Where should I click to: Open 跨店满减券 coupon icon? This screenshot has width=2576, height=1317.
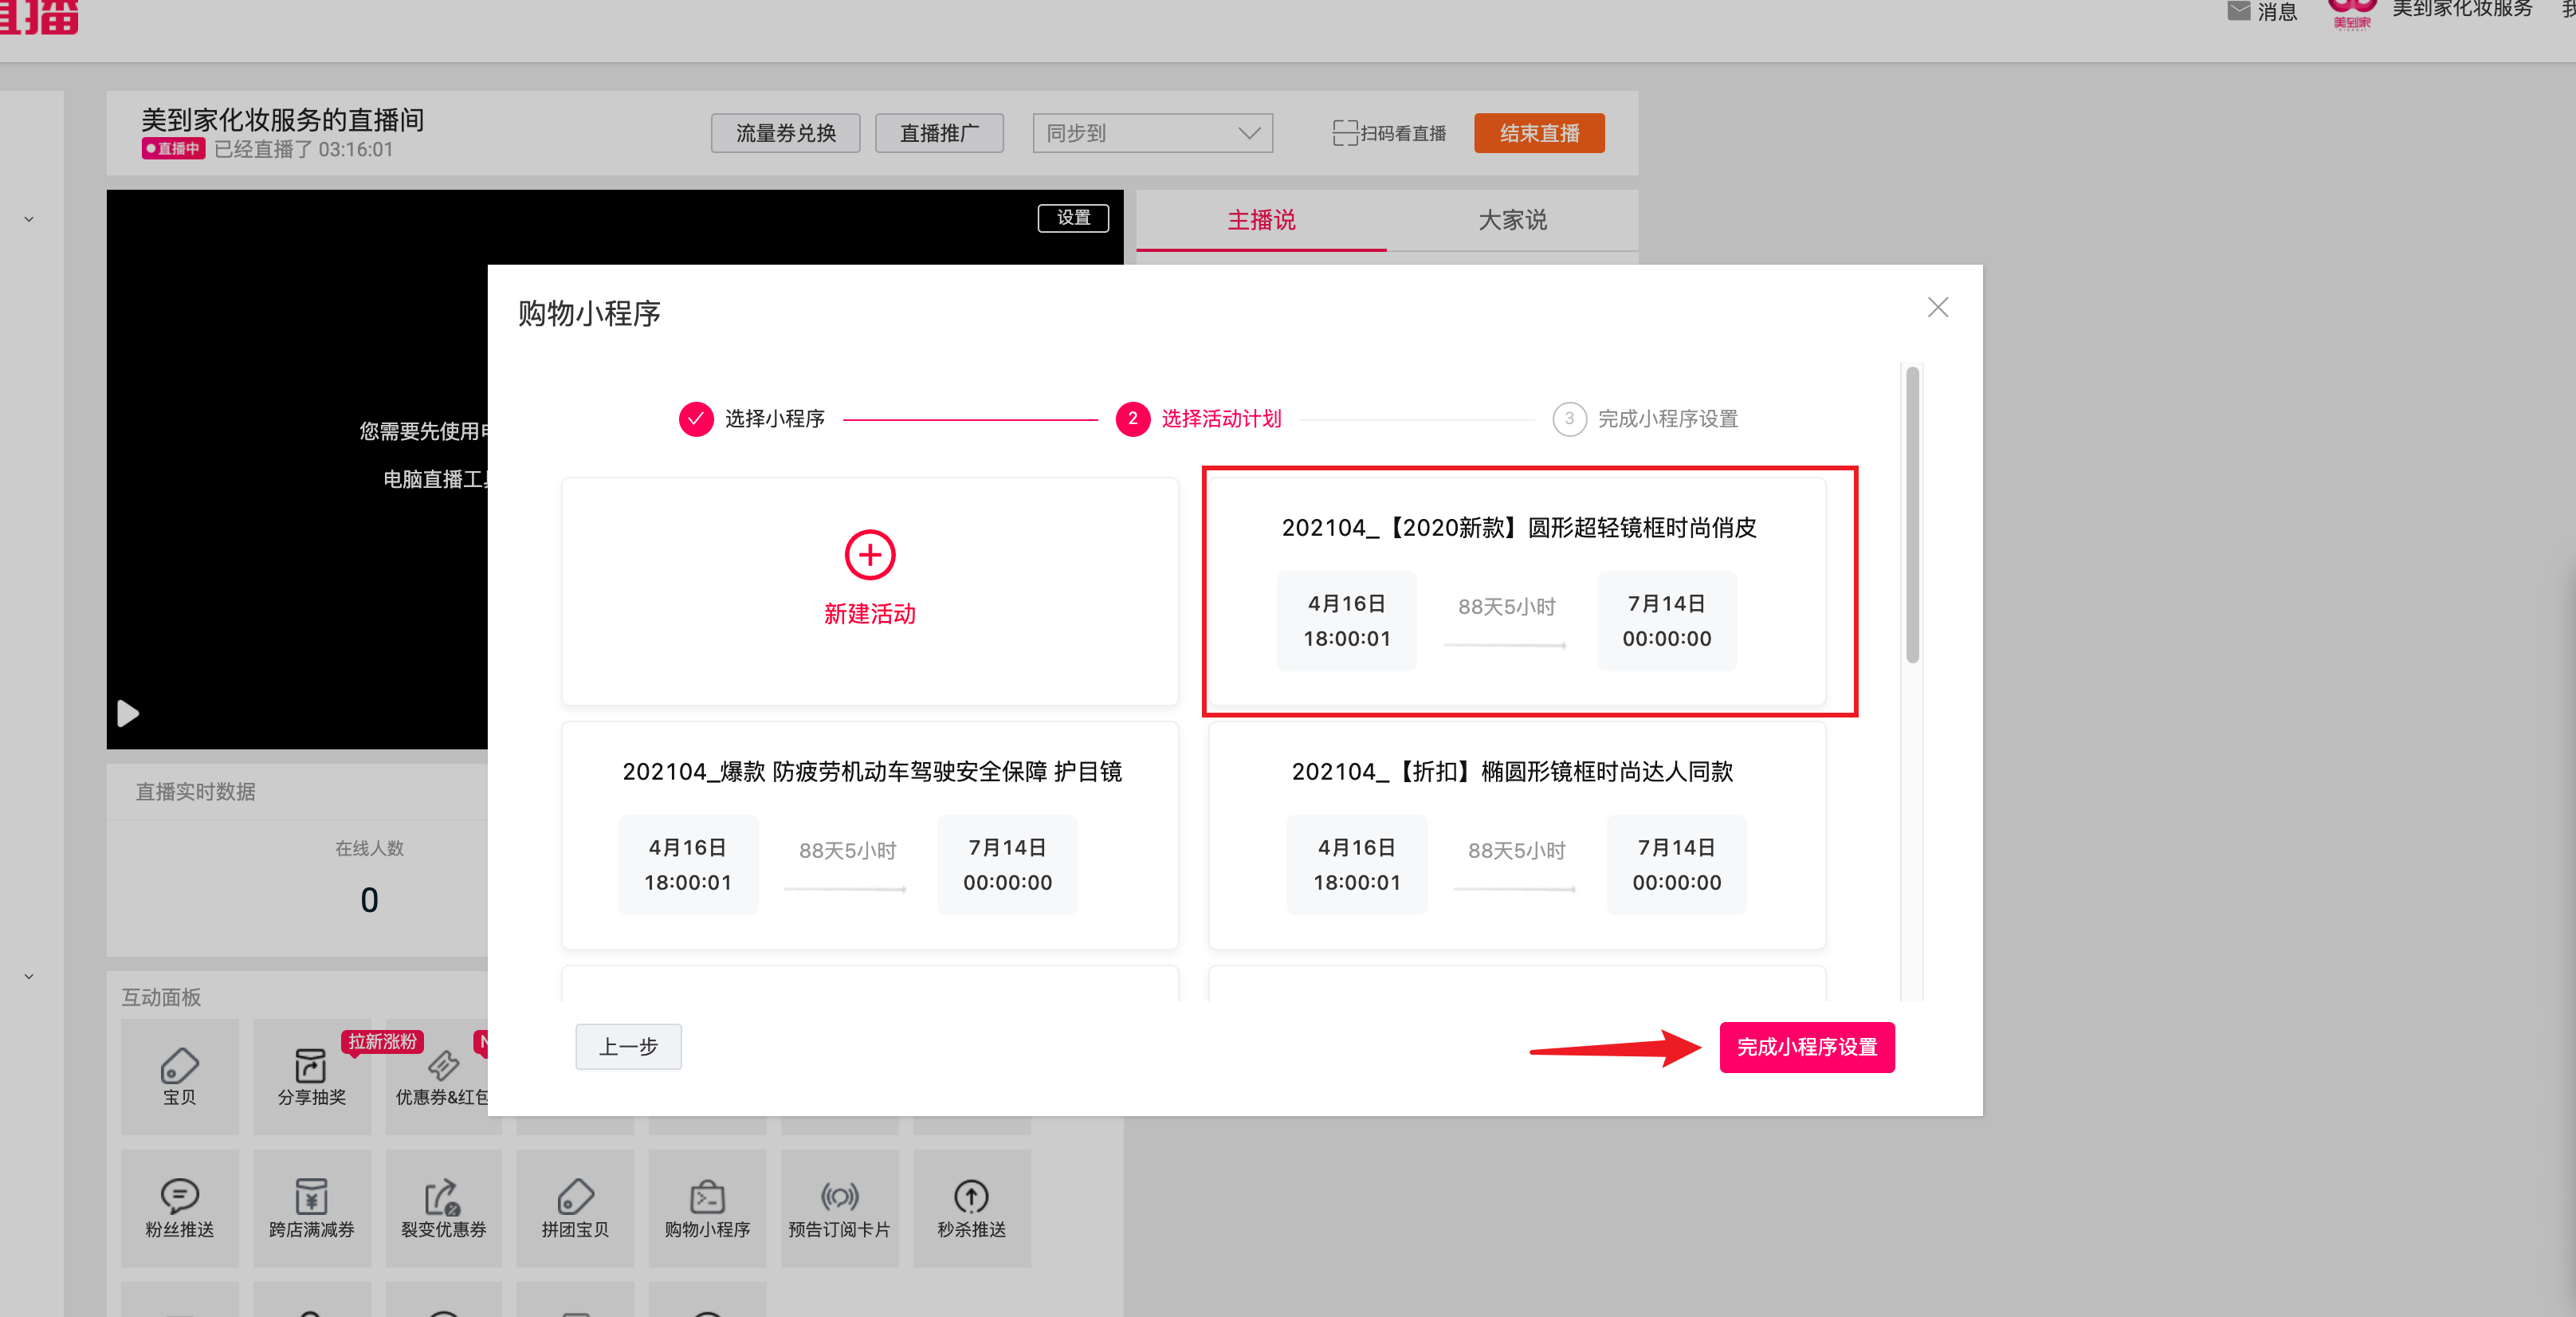[x=310, y=1196]
